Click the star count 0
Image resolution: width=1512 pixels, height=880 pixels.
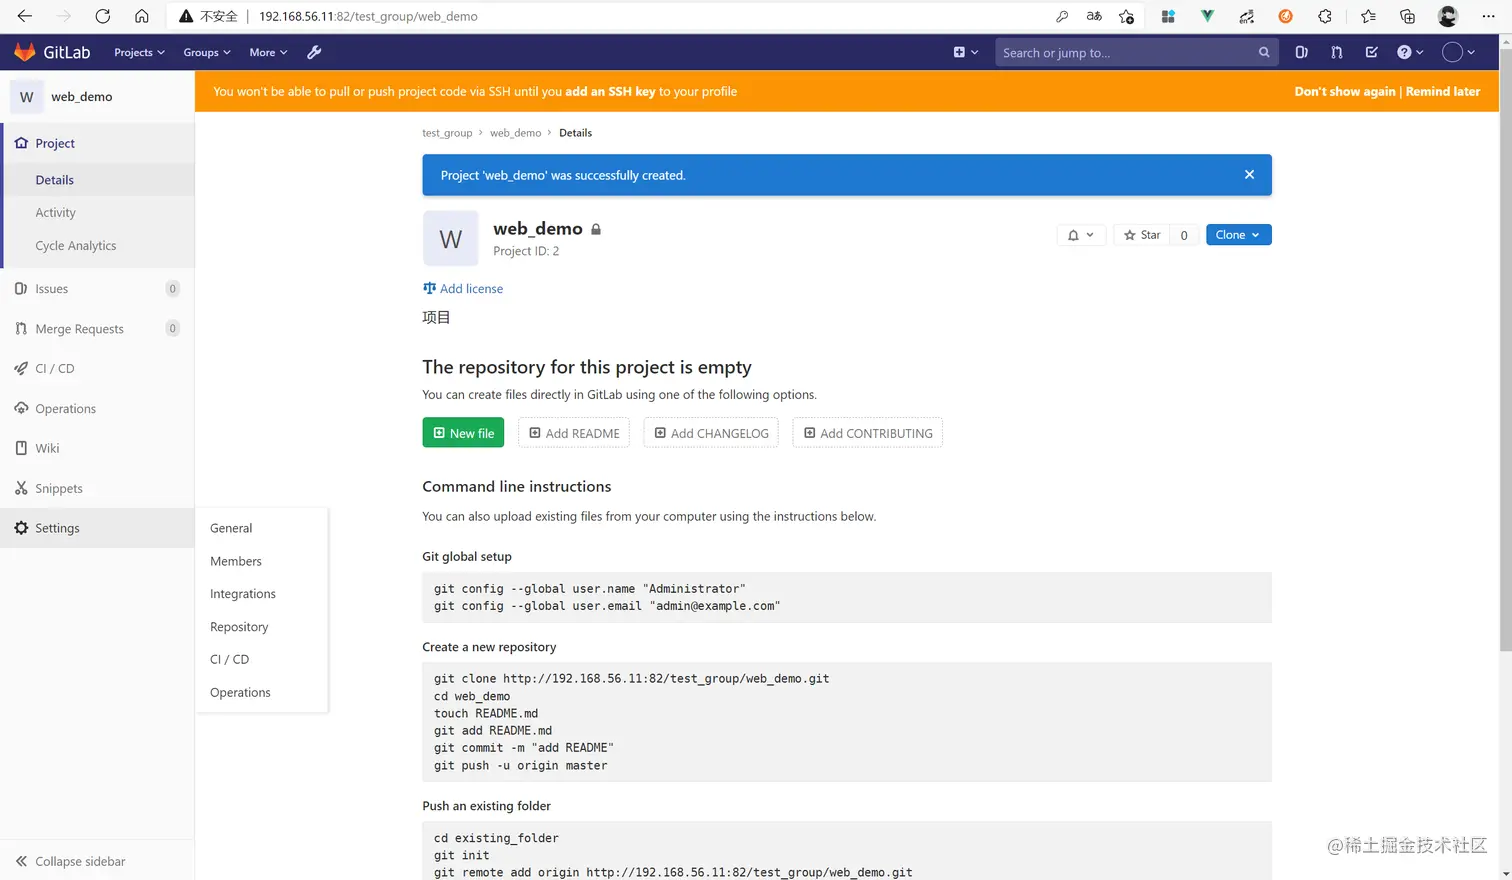1184,235
